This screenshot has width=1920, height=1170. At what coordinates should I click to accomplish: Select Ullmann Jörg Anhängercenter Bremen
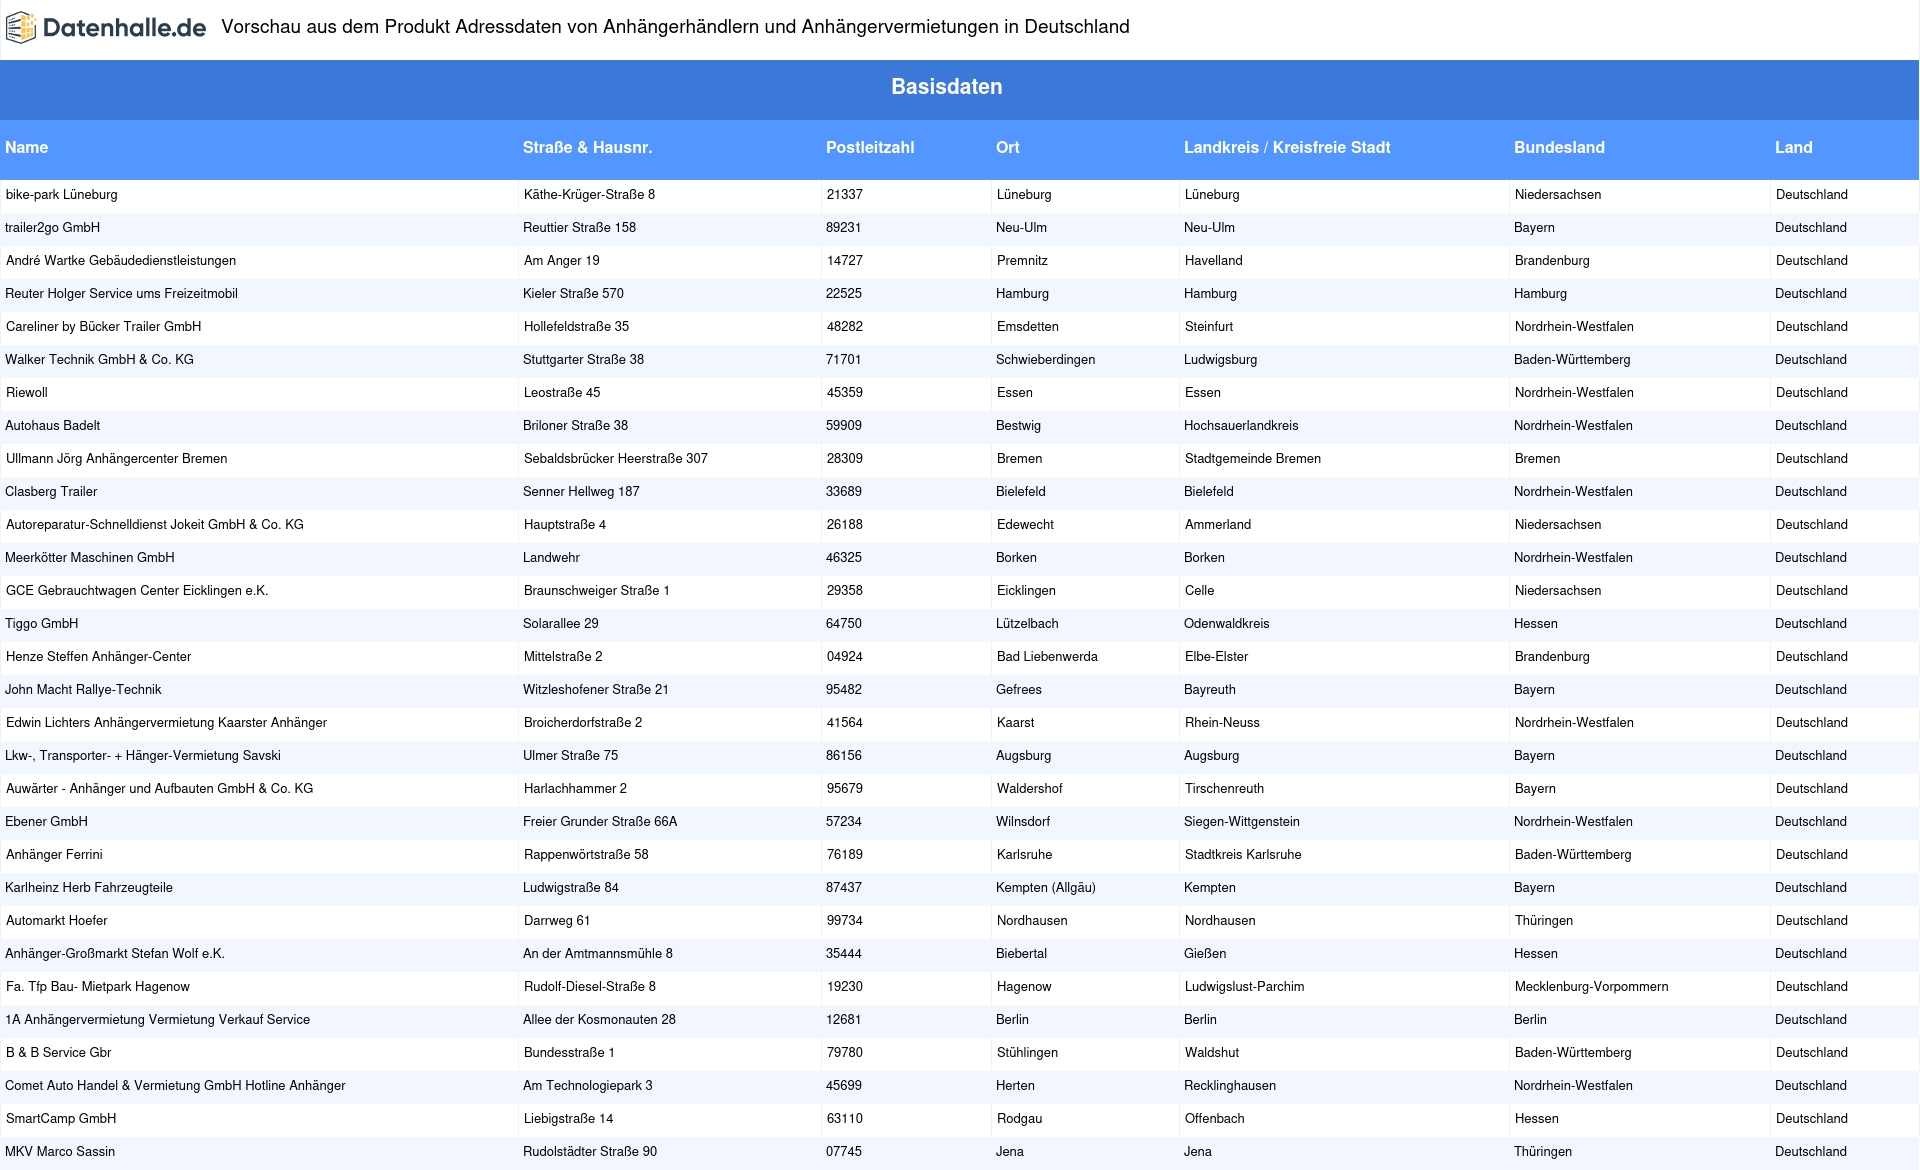(x=116, y=459)
